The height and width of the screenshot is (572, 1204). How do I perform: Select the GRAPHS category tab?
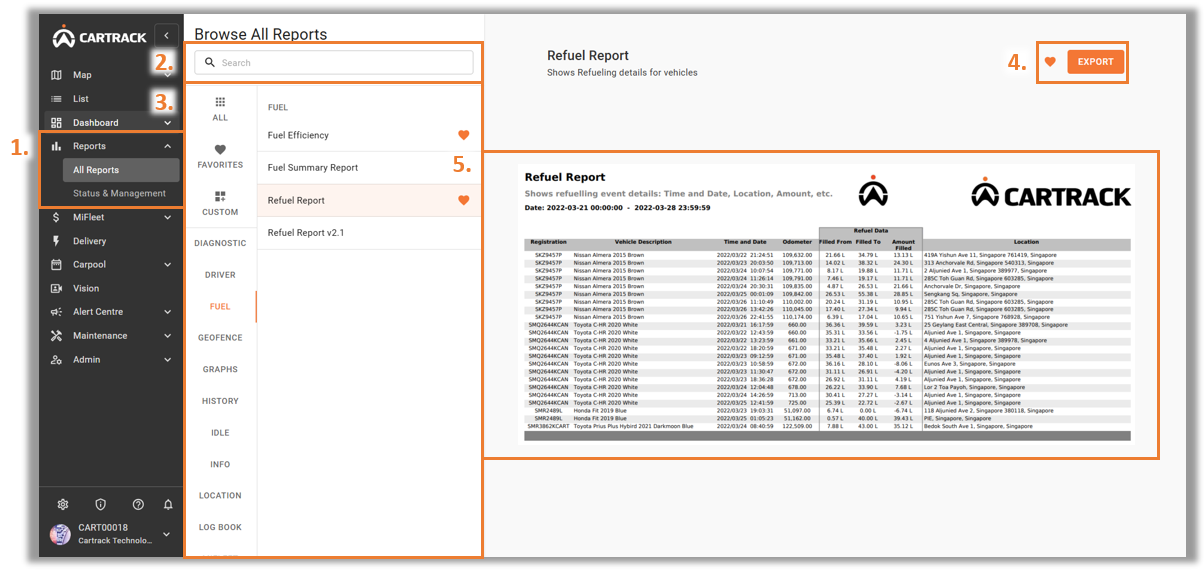coord(220,370)
